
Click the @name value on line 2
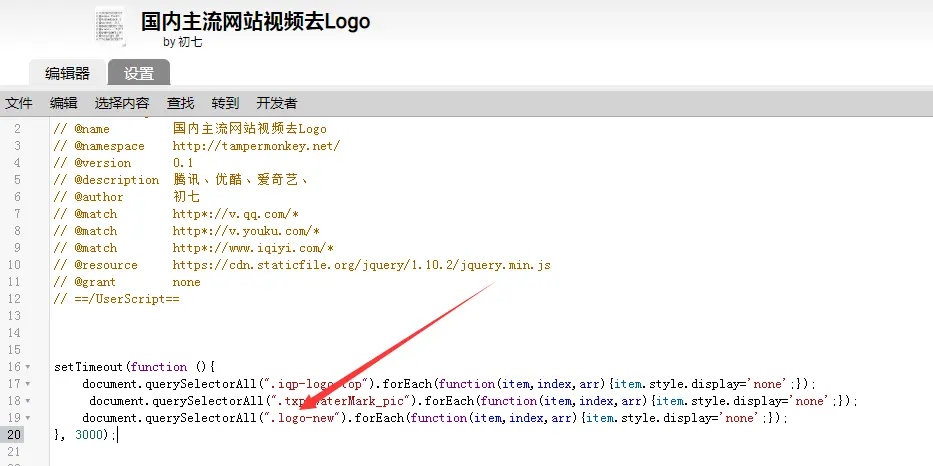[250, 129]
